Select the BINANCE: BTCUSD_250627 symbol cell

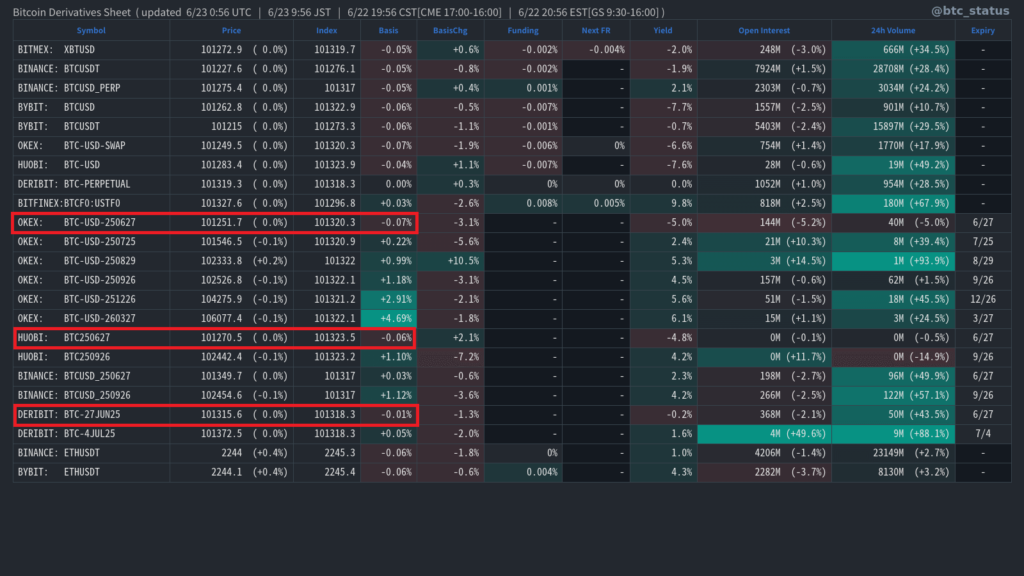(91, 376)
